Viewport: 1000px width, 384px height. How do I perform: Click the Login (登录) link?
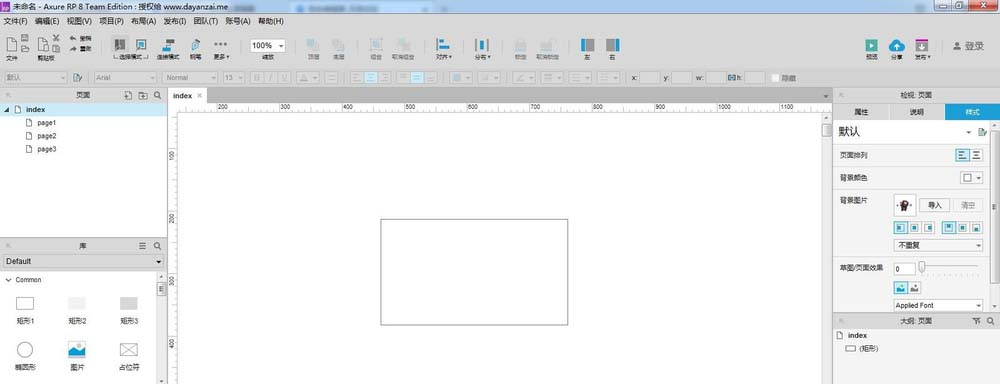(968, 46)
